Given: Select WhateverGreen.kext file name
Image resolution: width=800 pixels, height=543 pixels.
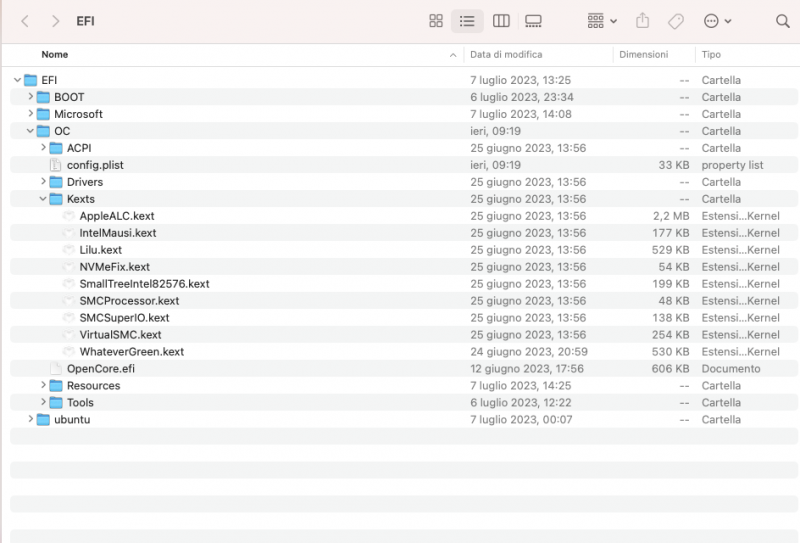Looking at the screenshot, I should pyautogui.click(x=132, y=352).
